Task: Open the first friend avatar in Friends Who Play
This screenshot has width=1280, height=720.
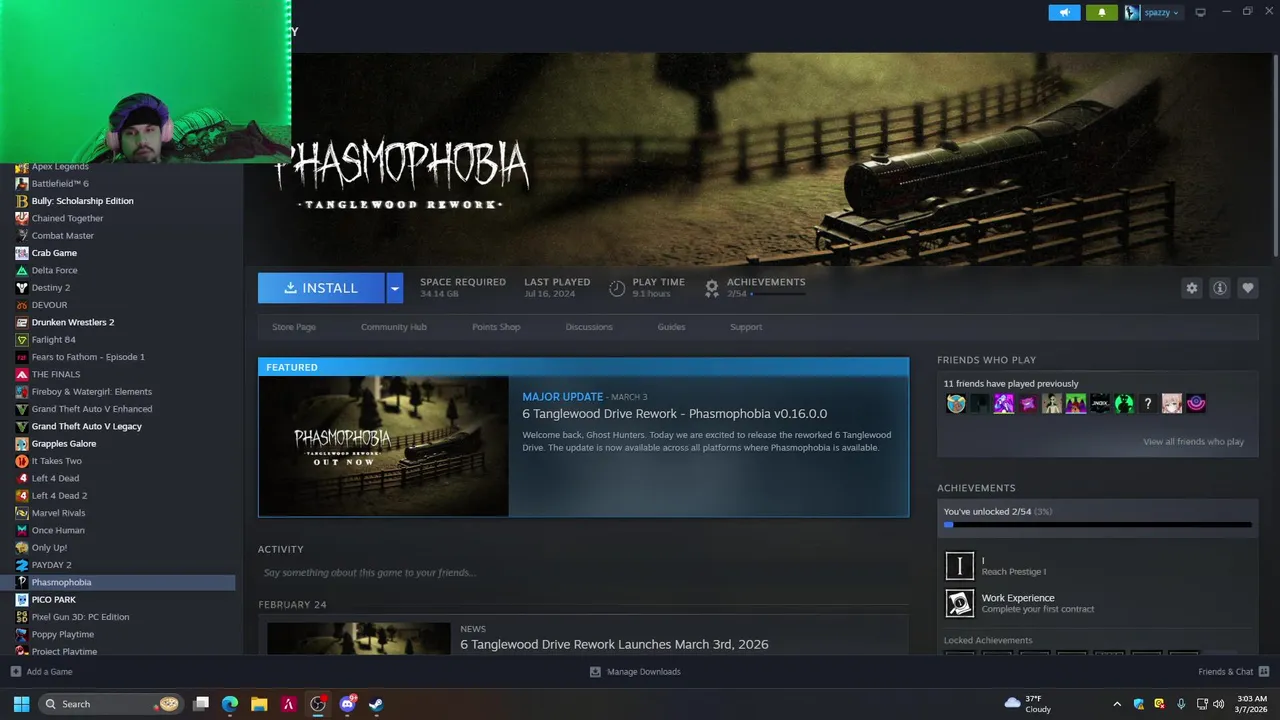Action: (956, 404)
